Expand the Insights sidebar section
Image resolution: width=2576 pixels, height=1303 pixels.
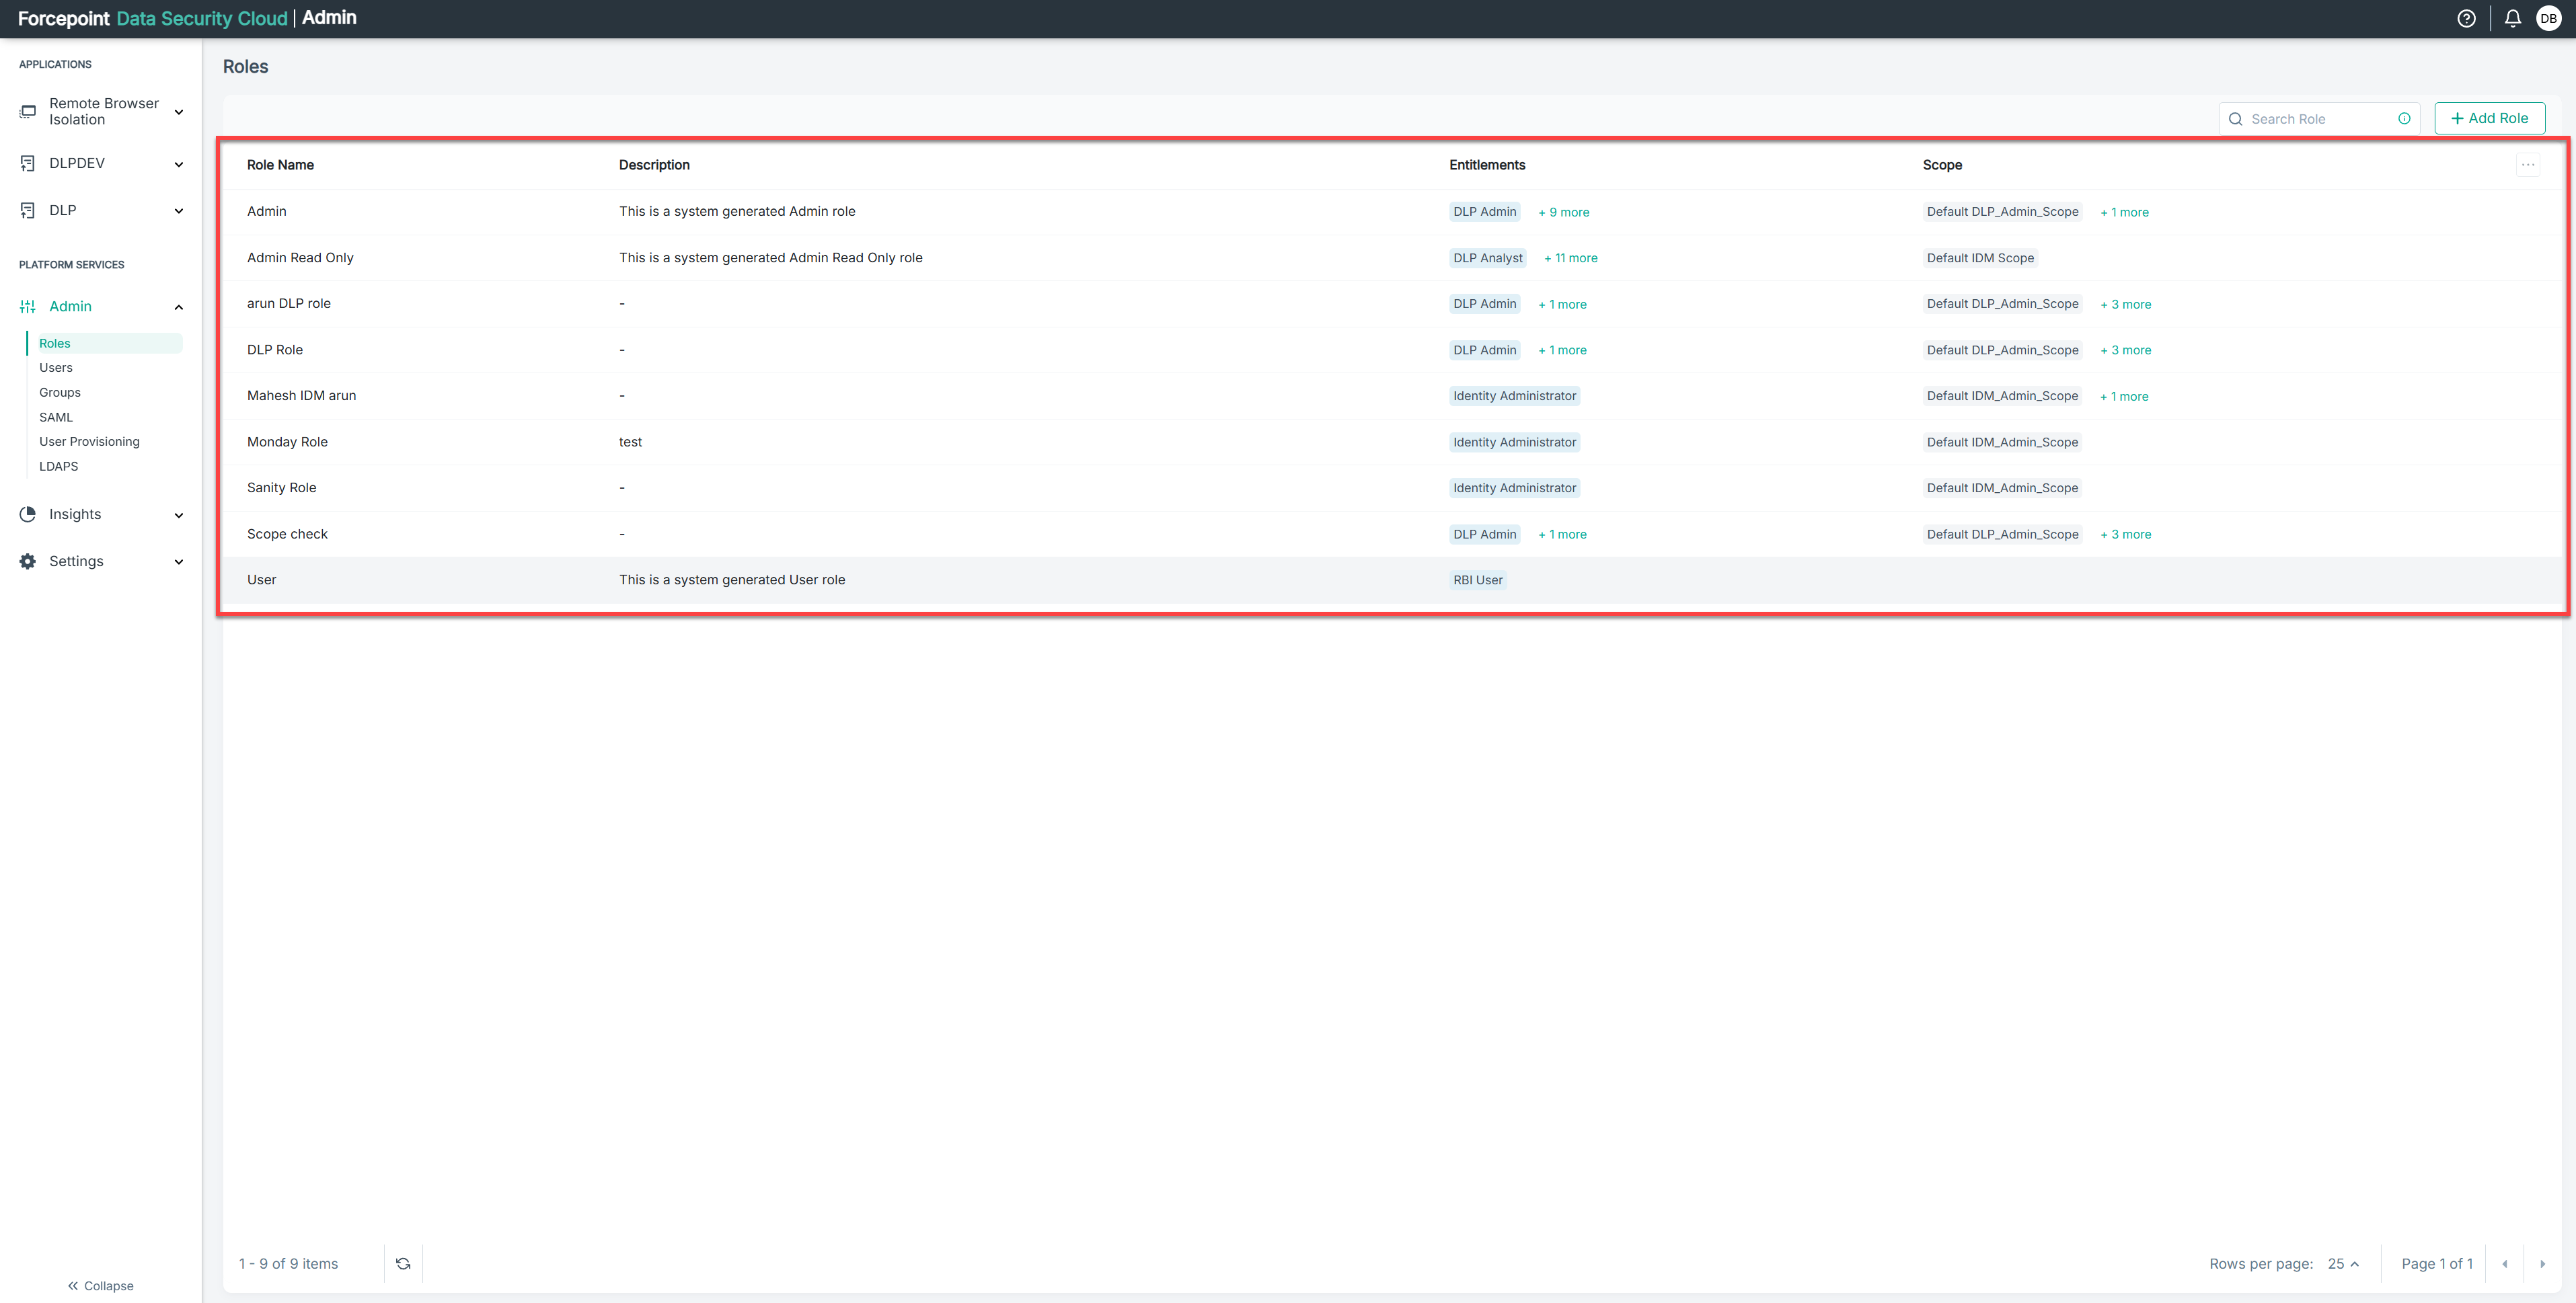pos(179,515)
